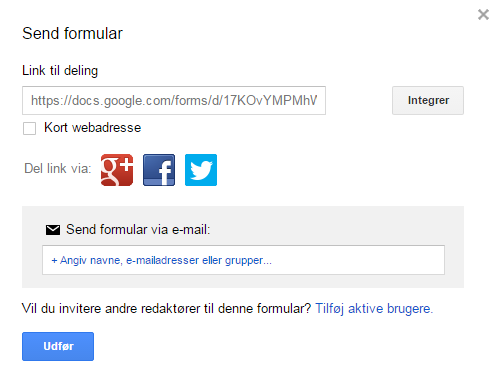Select the sharing link URL field
The height and width of the screenshot is (372, 501).
174,100
